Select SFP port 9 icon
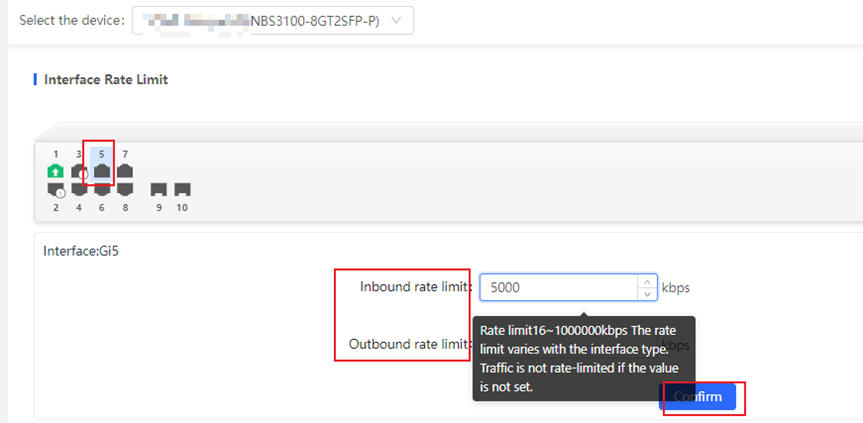 click(158, 189)
